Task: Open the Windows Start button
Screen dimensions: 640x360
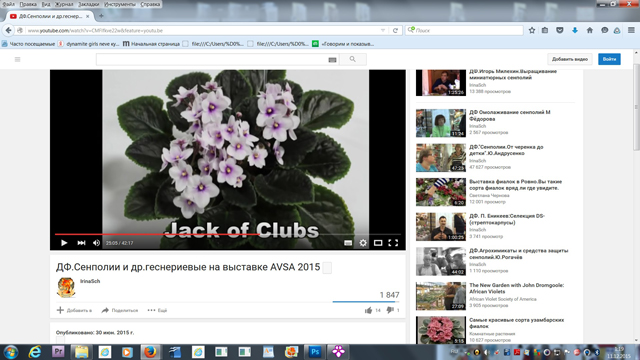Action: [10, 352]
